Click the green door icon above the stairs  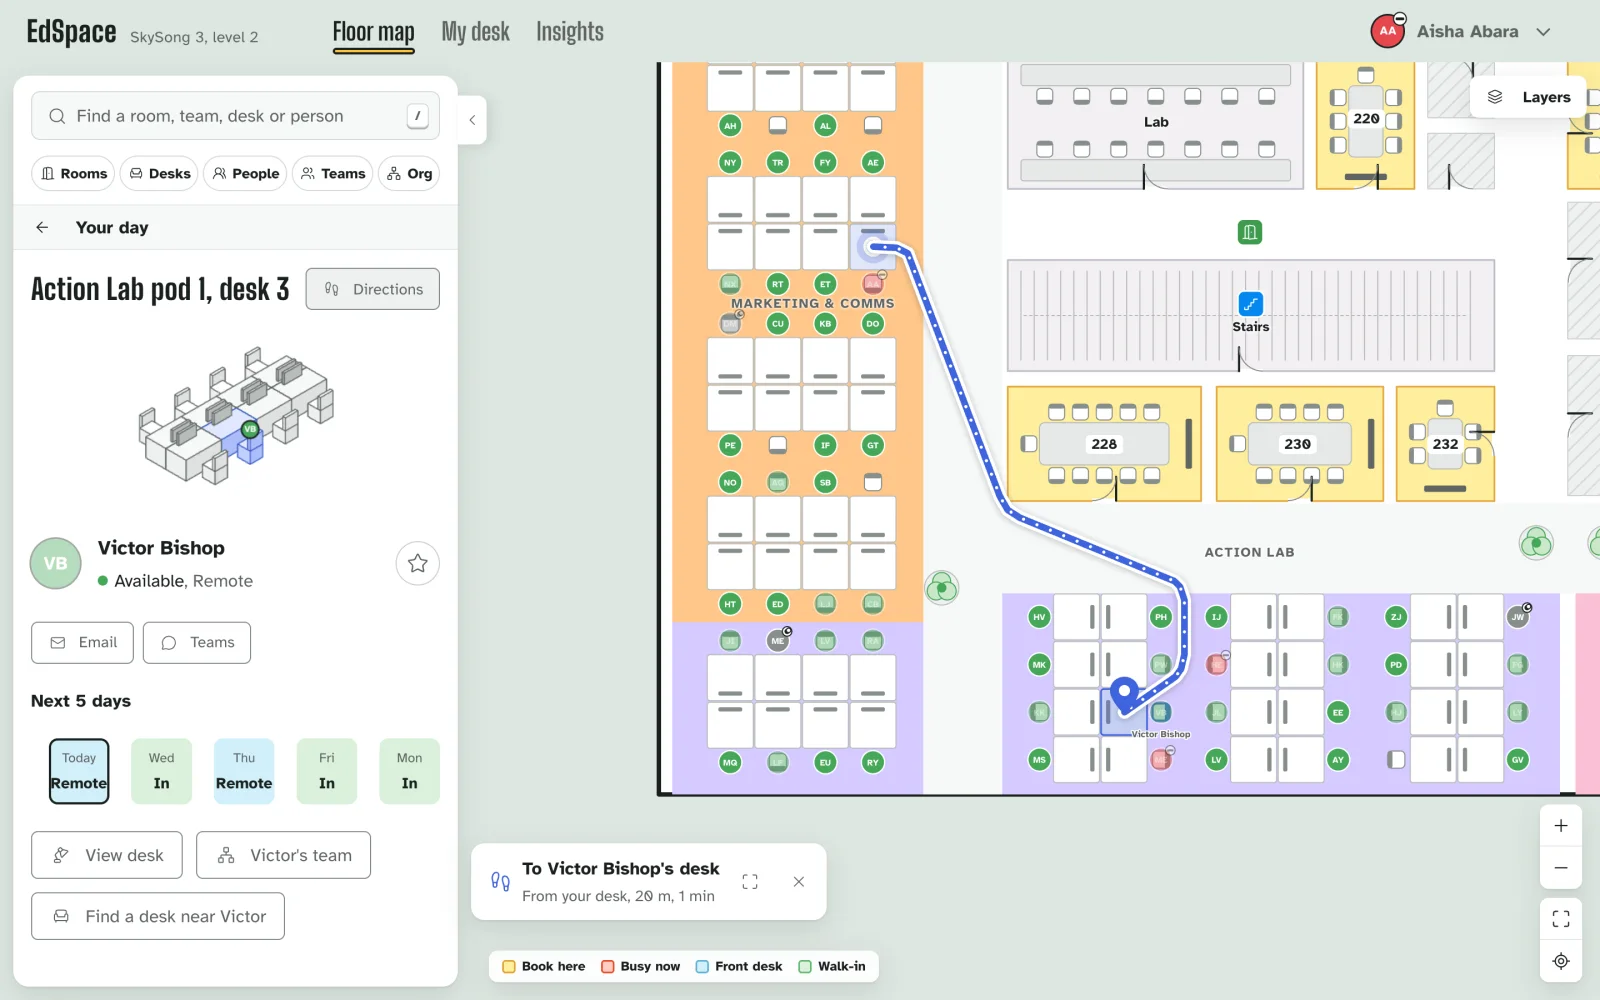coord(1250,233)
